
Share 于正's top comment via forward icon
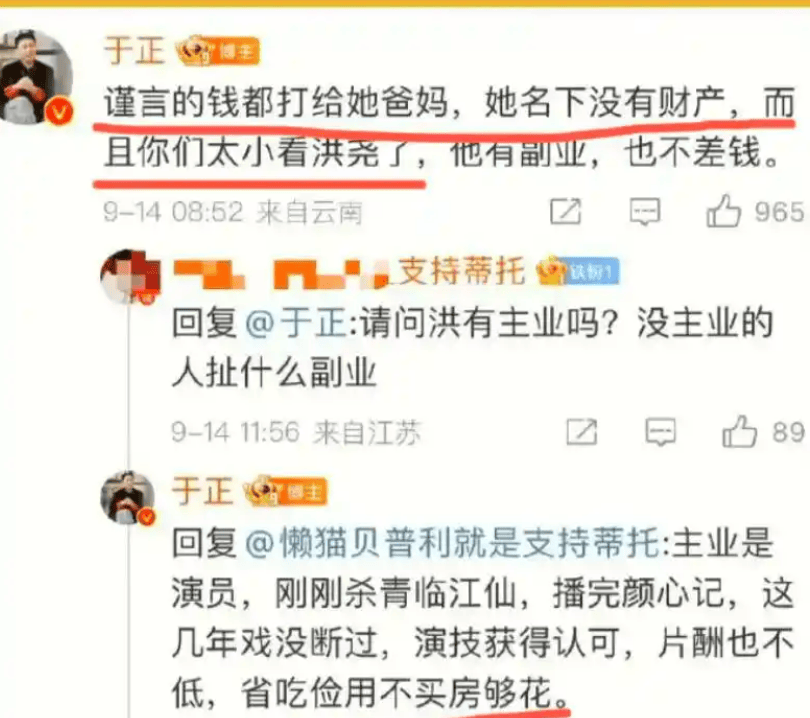566,211
